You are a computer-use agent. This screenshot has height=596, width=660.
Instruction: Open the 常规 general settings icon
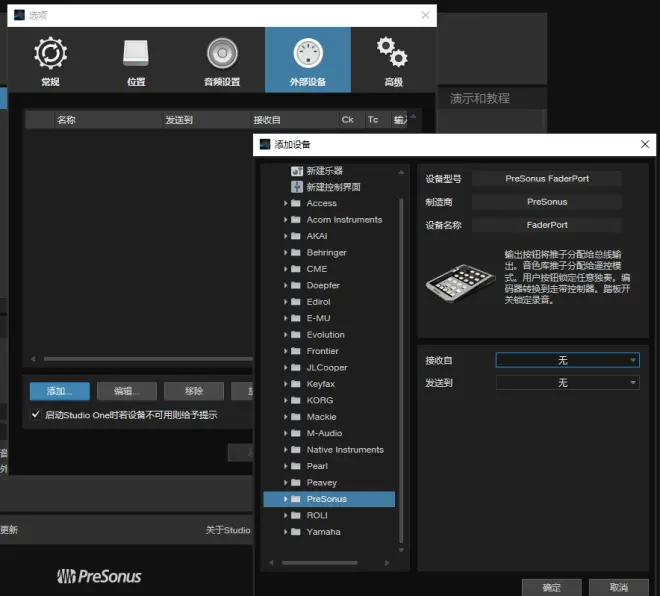point(51,53)
